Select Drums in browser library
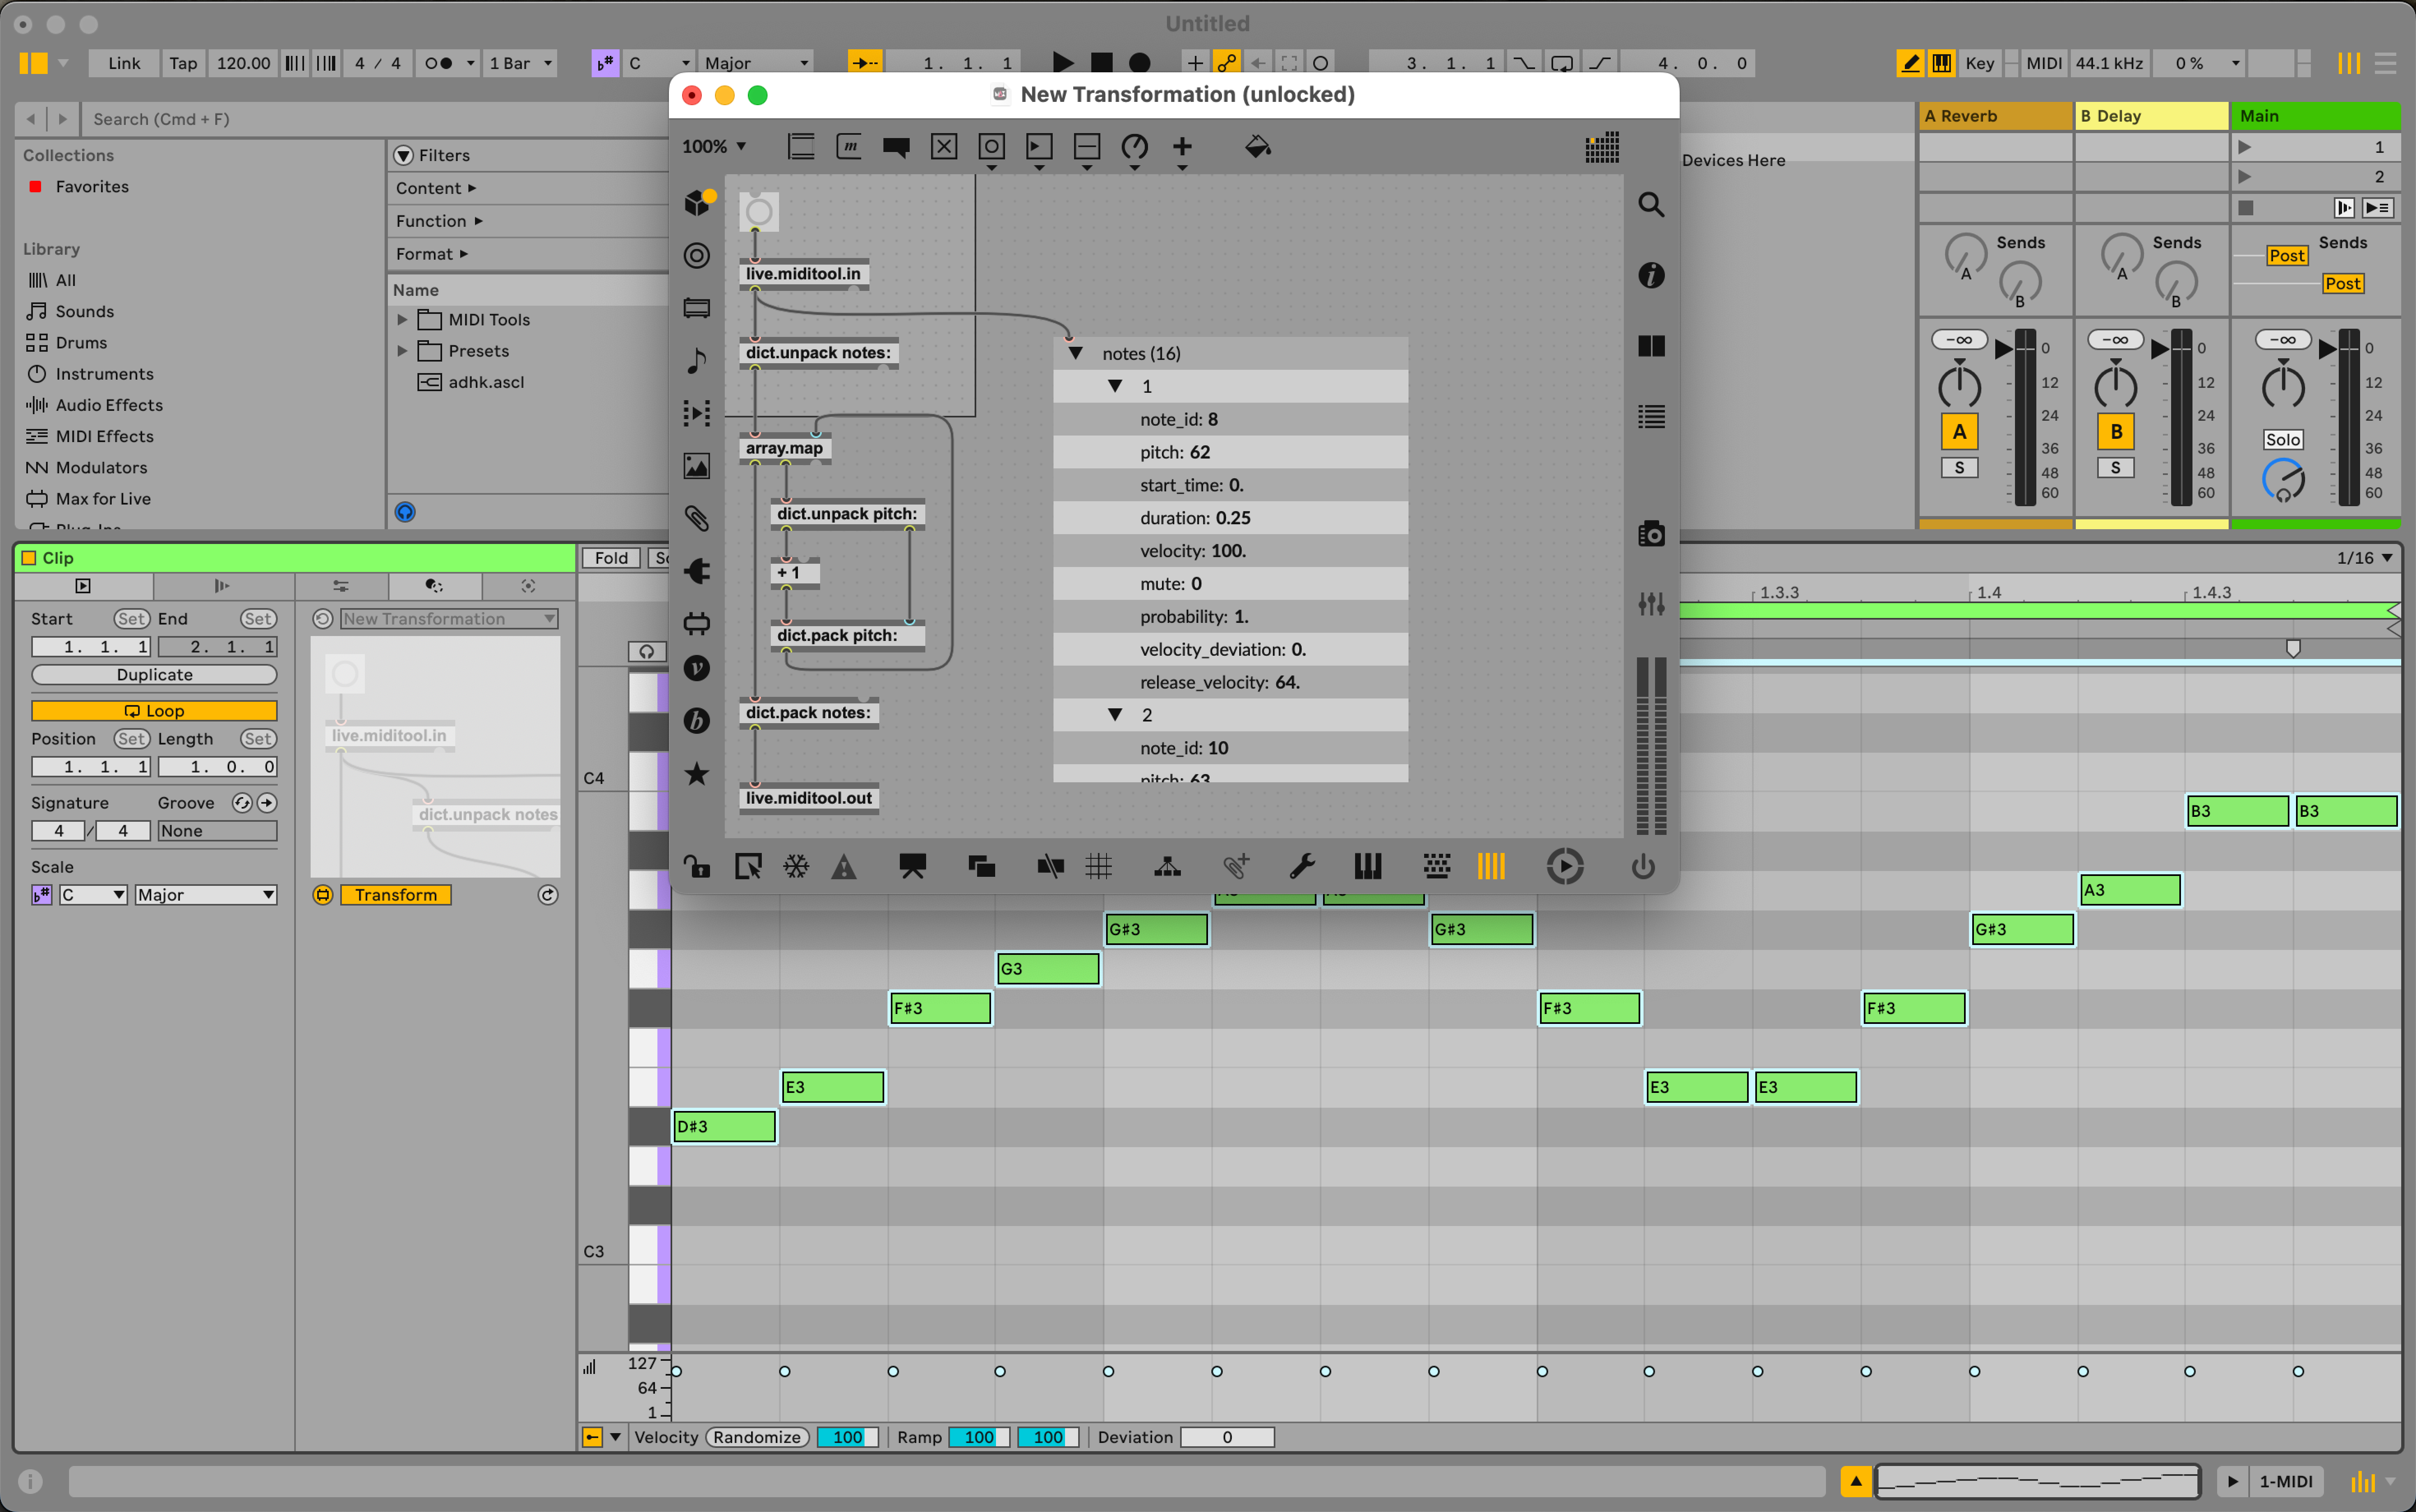 click(x=81, y=343)
